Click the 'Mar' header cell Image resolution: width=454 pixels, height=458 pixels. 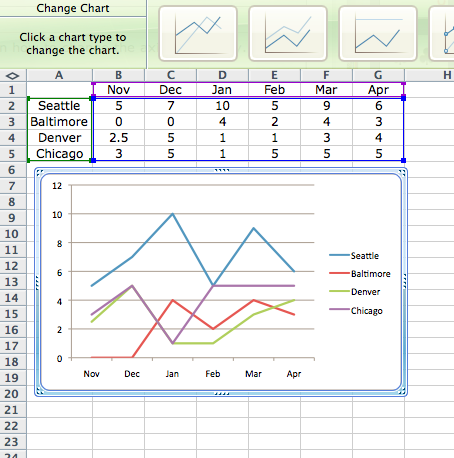tap(326, 90)
